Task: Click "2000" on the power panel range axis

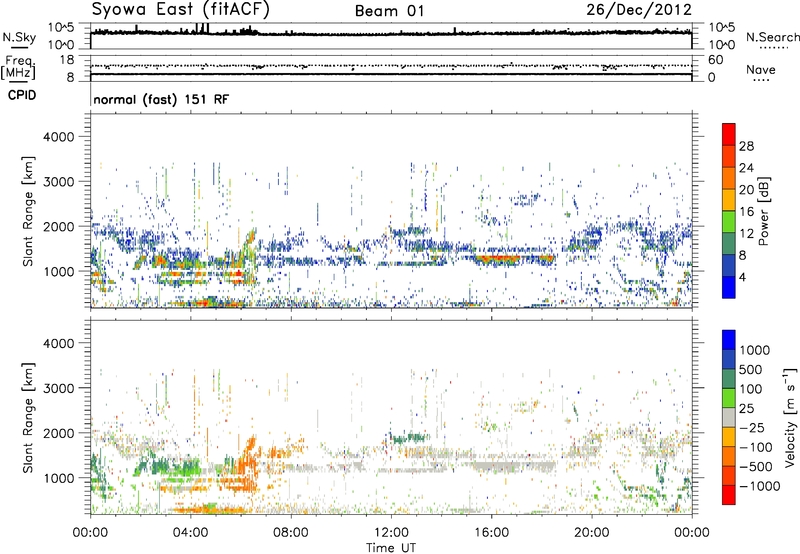Action: pyautogui.click(x=59, y=226)
